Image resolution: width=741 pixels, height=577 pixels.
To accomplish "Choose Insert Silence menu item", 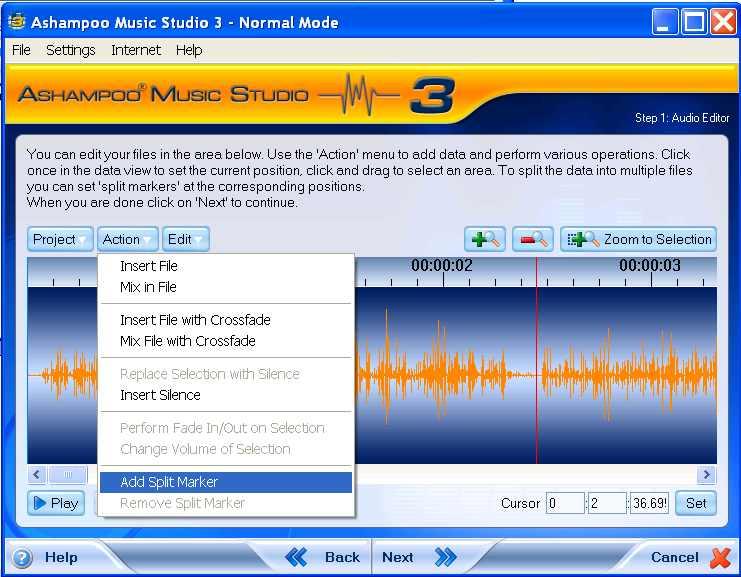I will pyautogui.click(x=160, y=395).
